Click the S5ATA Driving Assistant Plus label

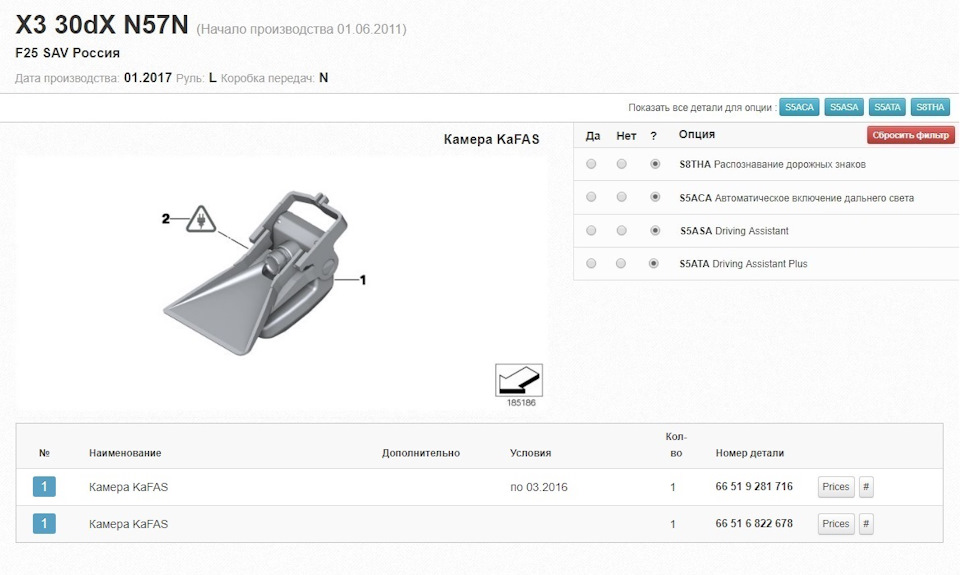point(743,264)
